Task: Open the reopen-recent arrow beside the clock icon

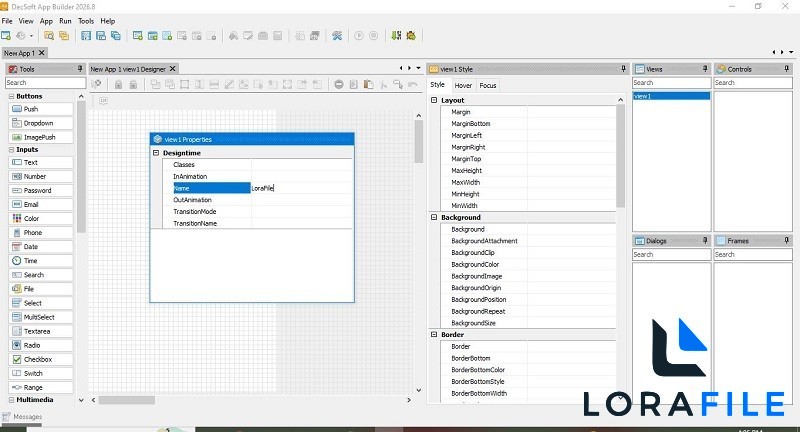Action: pos(31,36)
